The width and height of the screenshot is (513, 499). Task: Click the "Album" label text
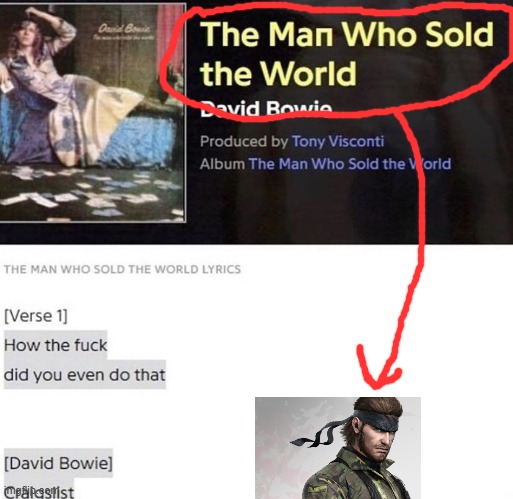pos(222,164)
